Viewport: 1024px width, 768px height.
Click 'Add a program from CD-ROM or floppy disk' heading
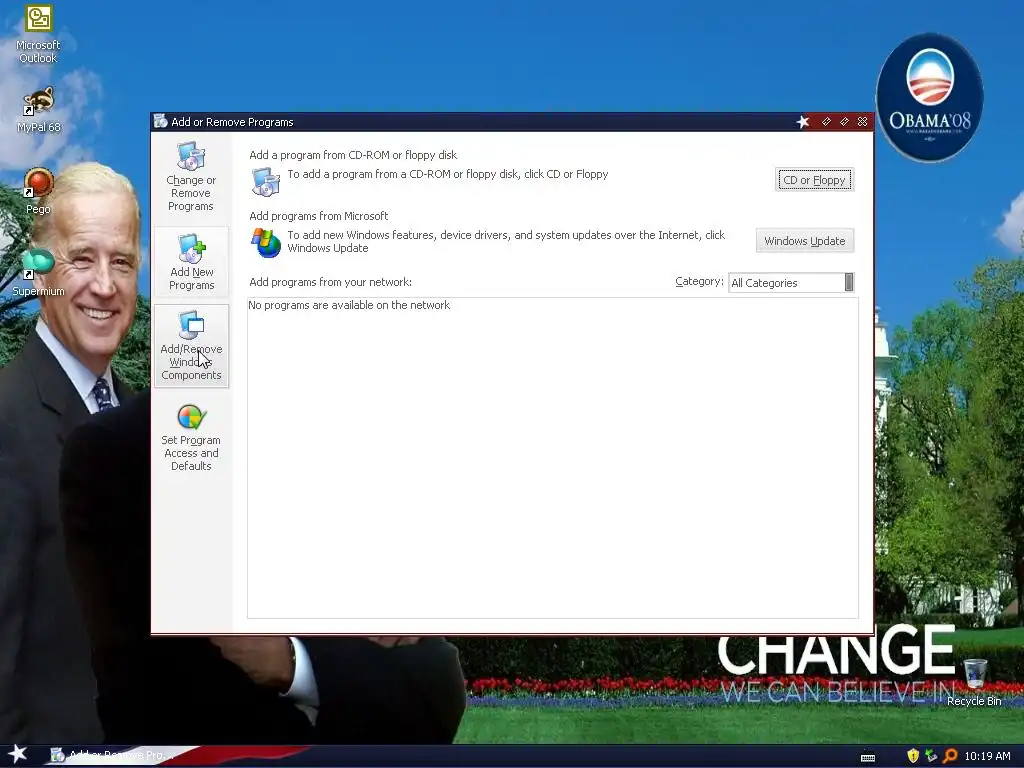353,155
